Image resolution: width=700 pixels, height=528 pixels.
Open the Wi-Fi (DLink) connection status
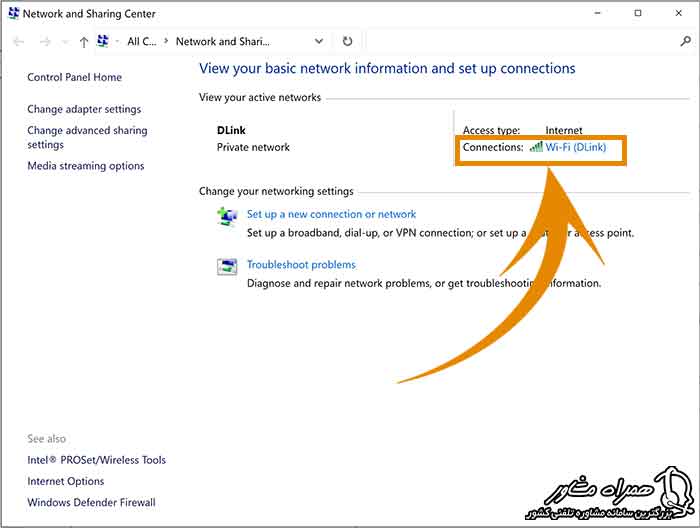[x=575, y=147]
